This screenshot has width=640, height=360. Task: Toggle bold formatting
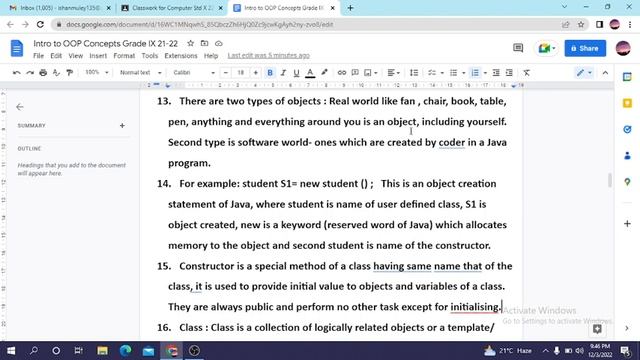point(270,73)
